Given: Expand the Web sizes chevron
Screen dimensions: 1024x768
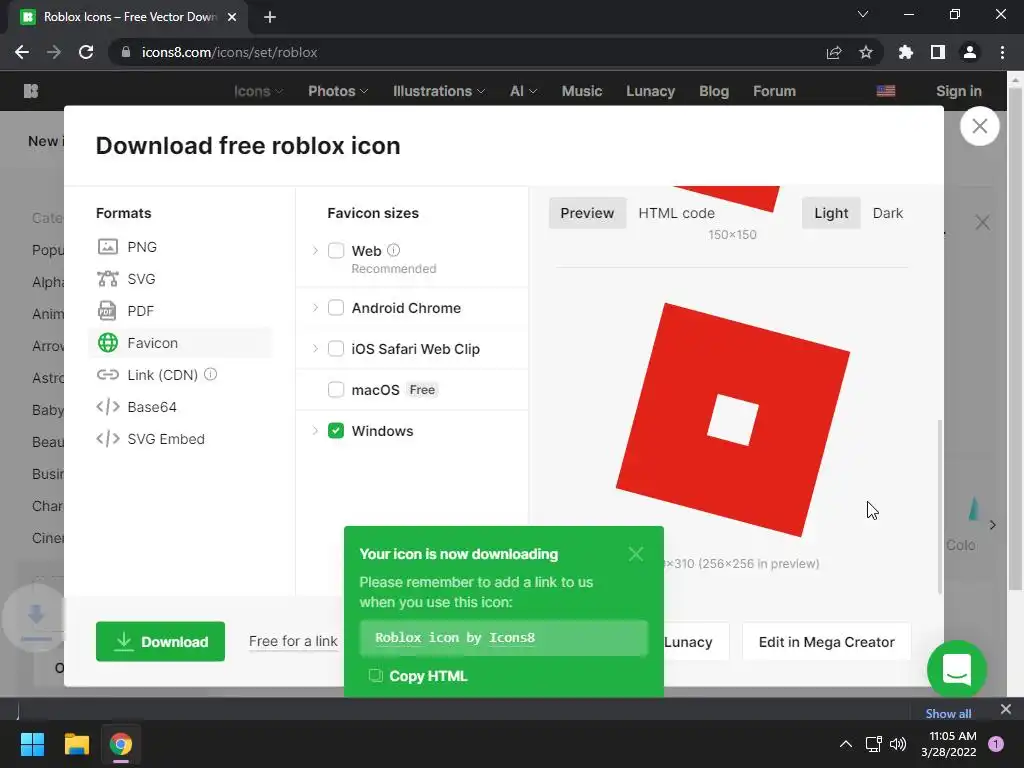Looking at the screenshot, I should point(315,251).
